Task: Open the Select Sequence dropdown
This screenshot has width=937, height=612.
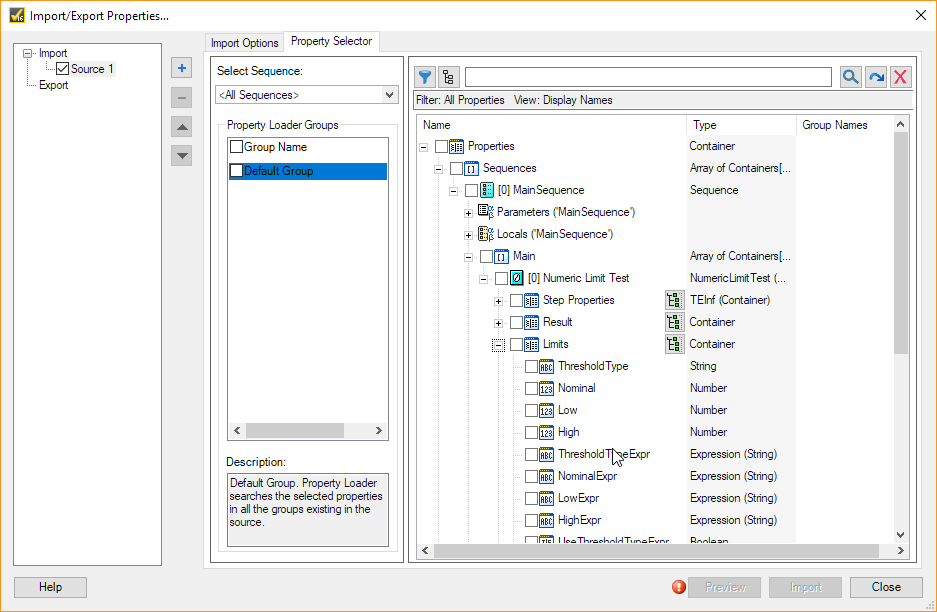Action: click(390, 94)
